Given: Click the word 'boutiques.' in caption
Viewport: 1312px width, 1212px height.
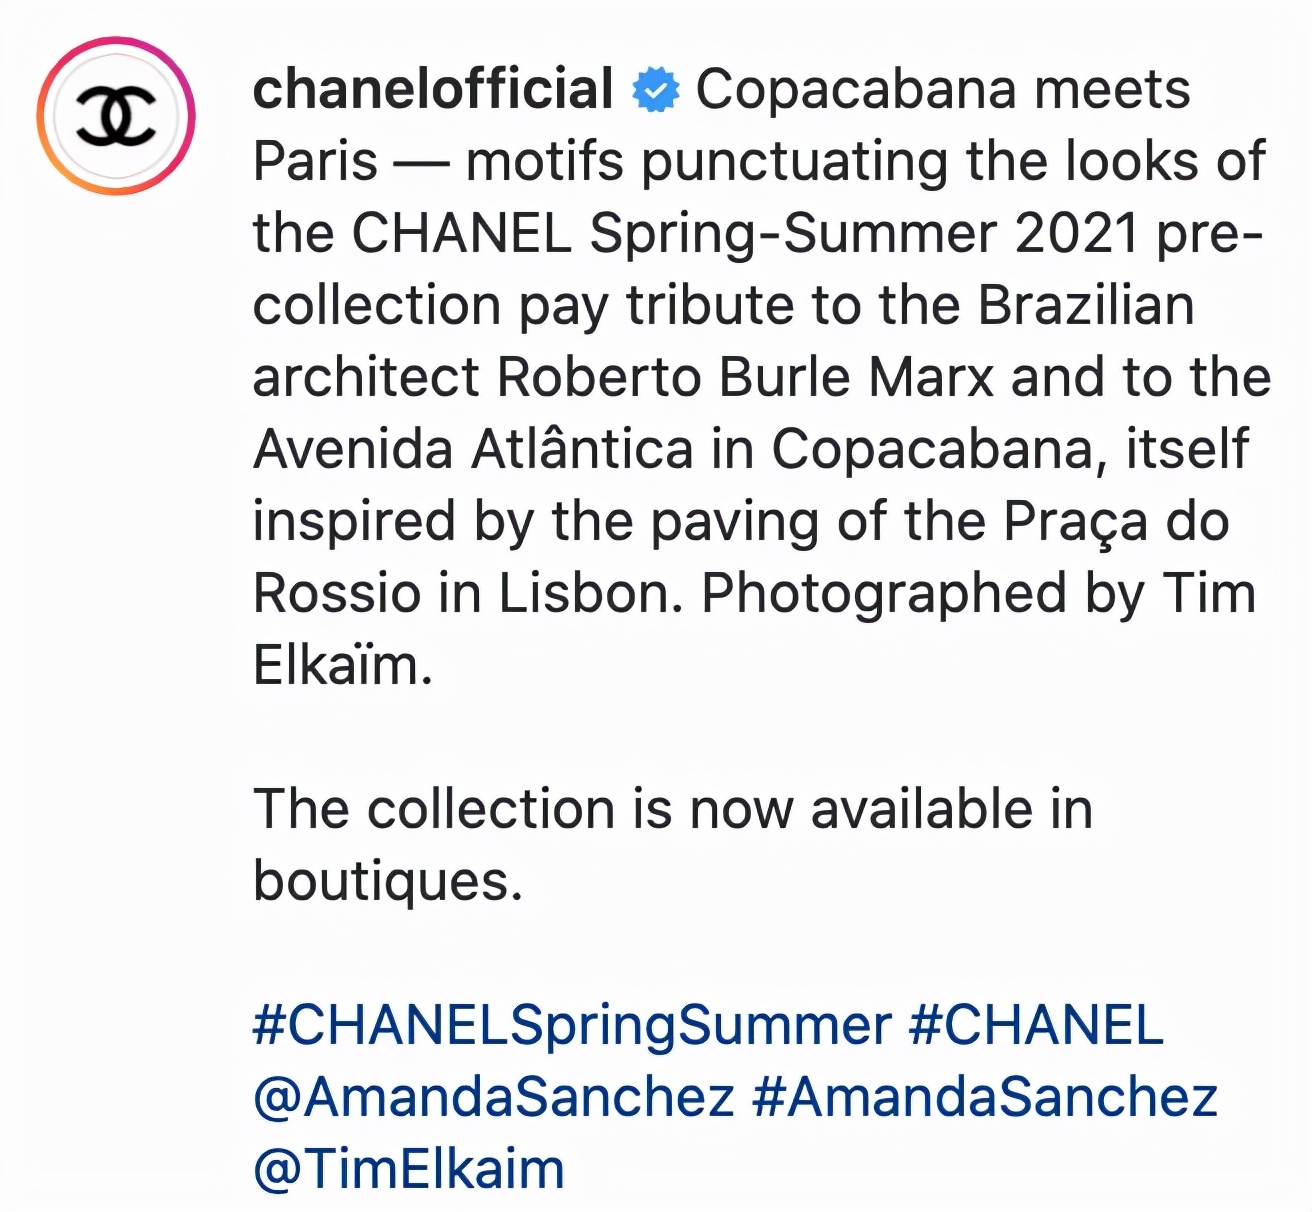Looking at the screenshot, I should pos(388,882).
